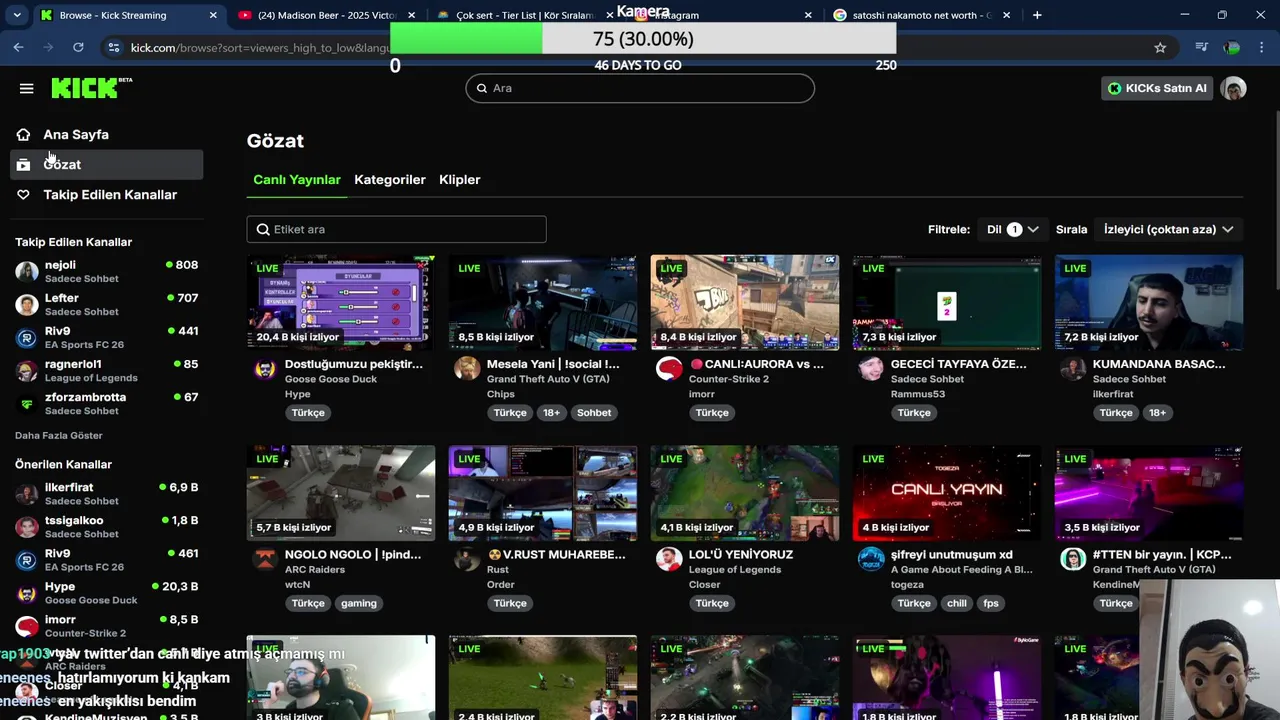Reload the page with refresh icon
The image size is (1280, 720).
click(x=78, y=47)
